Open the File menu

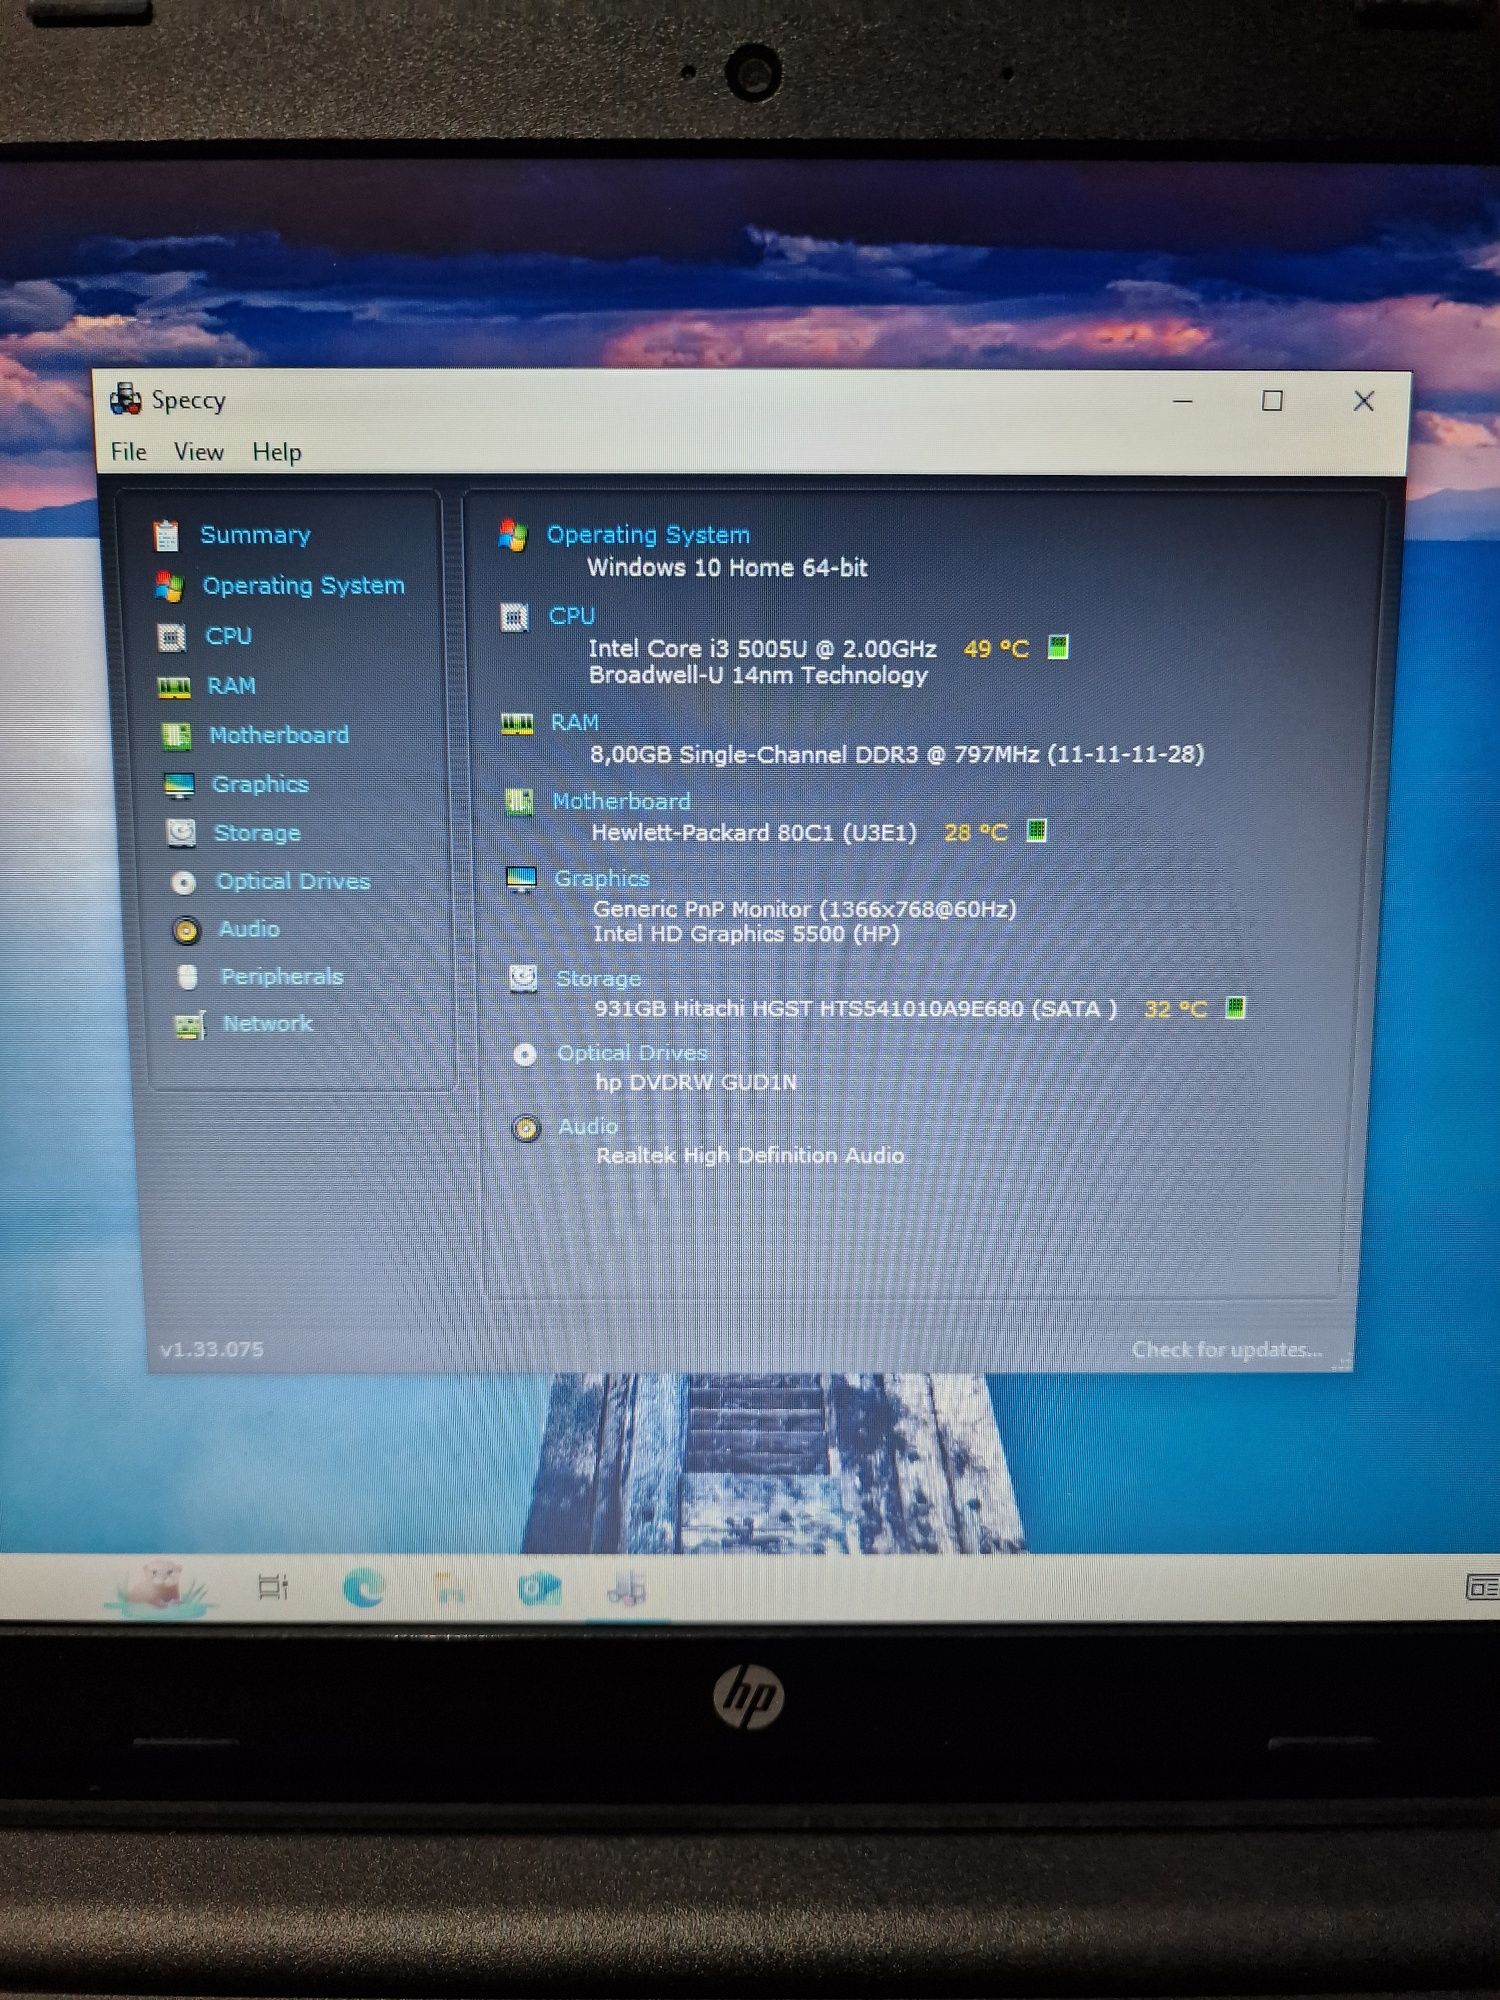129,452
